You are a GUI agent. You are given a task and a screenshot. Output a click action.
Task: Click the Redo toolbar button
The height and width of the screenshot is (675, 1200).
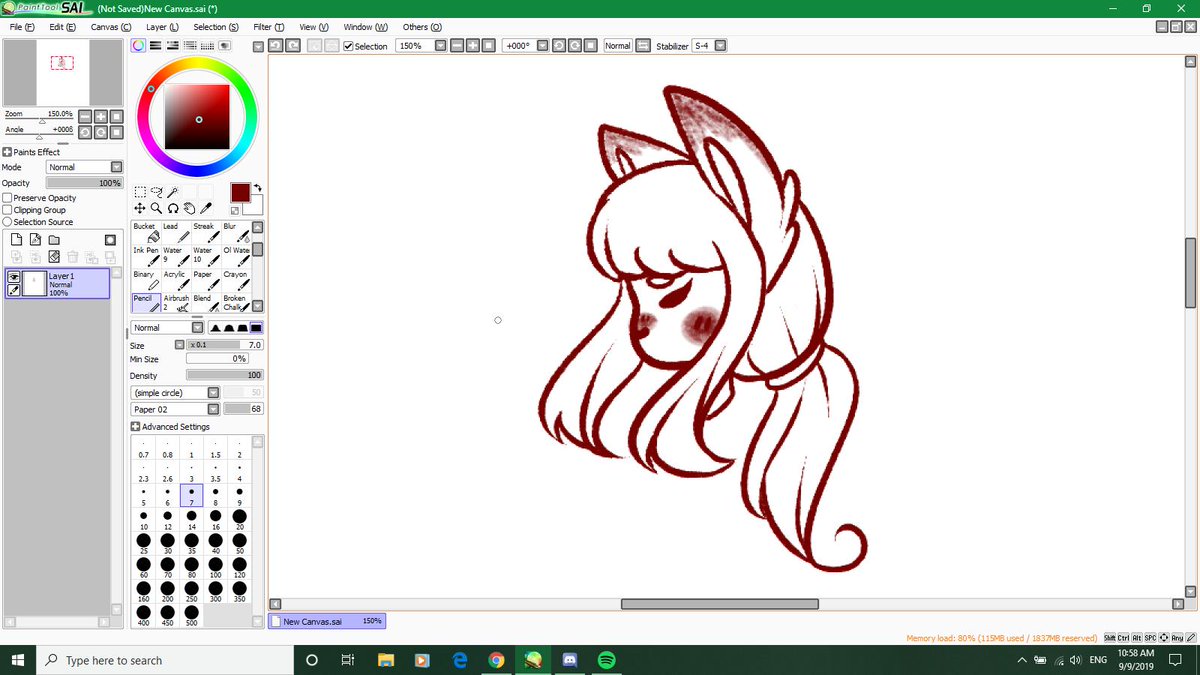coord(292,46)
